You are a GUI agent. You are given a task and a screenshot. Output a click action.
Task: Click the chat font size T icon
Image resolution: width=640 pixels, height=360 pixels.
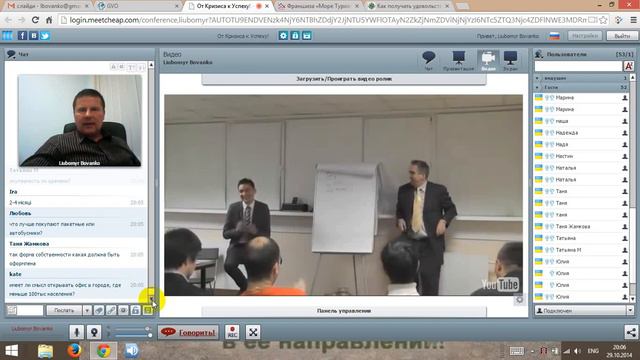click(131, 67)
